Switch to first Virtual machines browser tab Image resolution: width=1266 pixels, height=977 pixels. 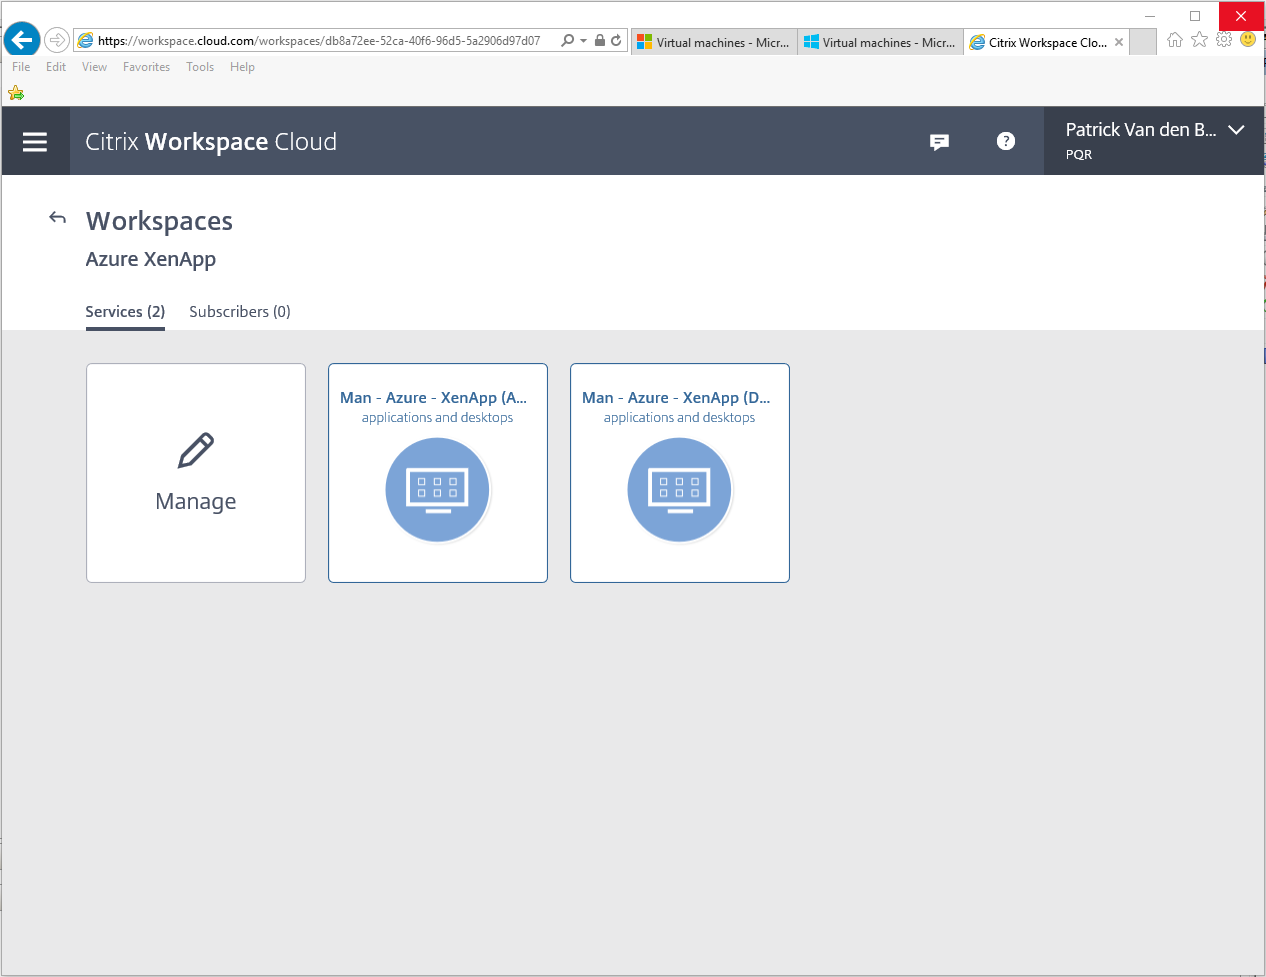point(714,42)
